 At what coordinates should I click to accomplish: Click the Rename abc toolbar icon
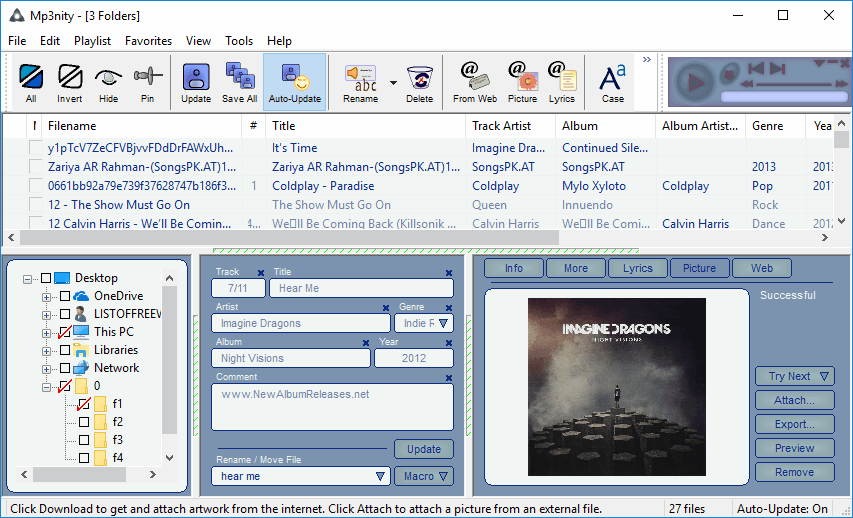(x=360, y=83)
